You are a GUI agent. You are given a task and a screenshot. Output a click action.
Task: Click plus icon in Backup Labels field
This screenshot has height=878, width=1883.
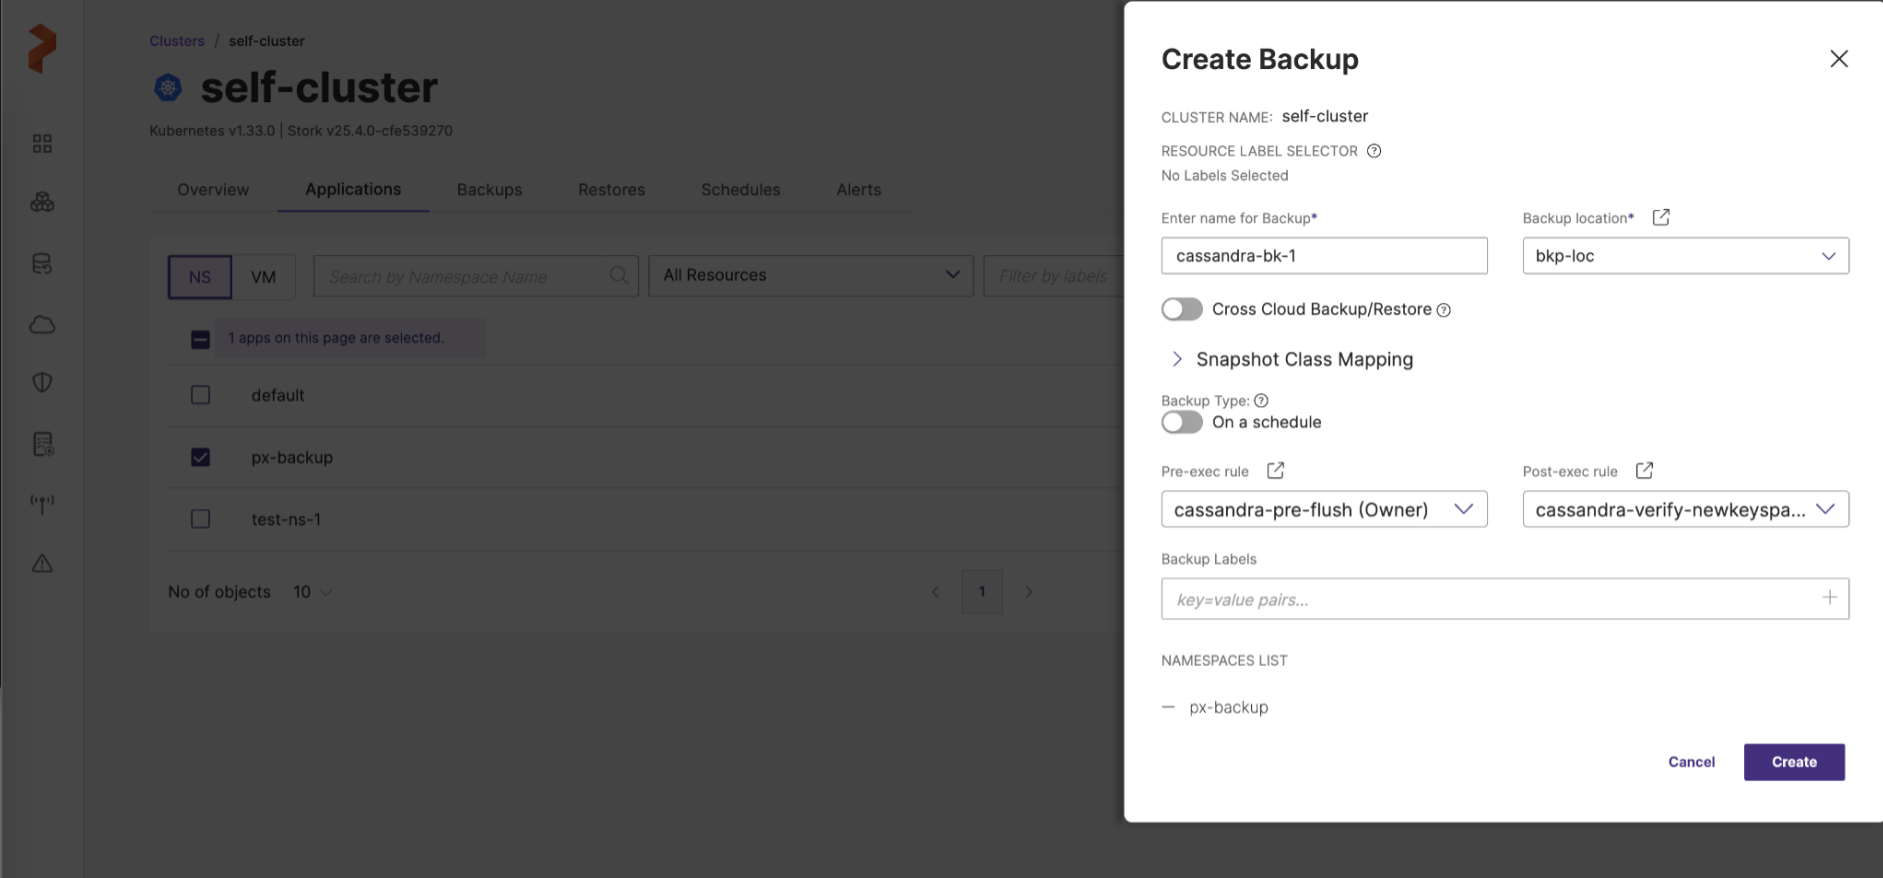click(x=1829, y=598)
